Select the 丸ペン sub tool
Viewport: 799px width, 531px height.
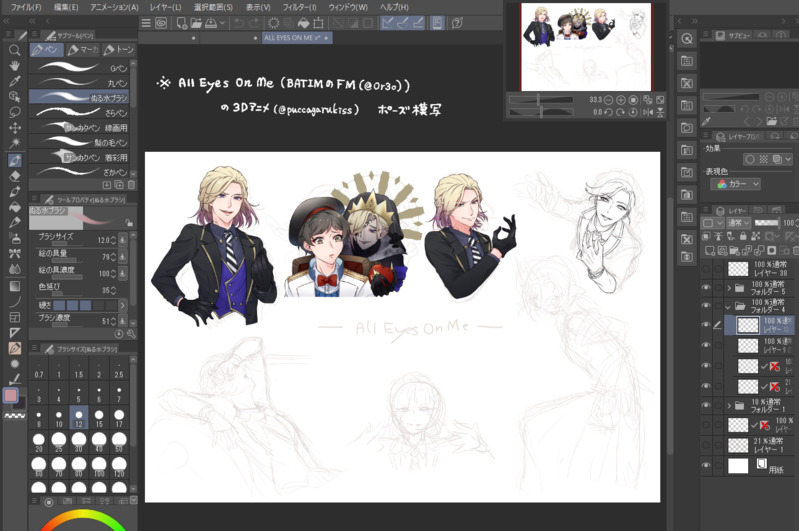(x=79, y=82)
